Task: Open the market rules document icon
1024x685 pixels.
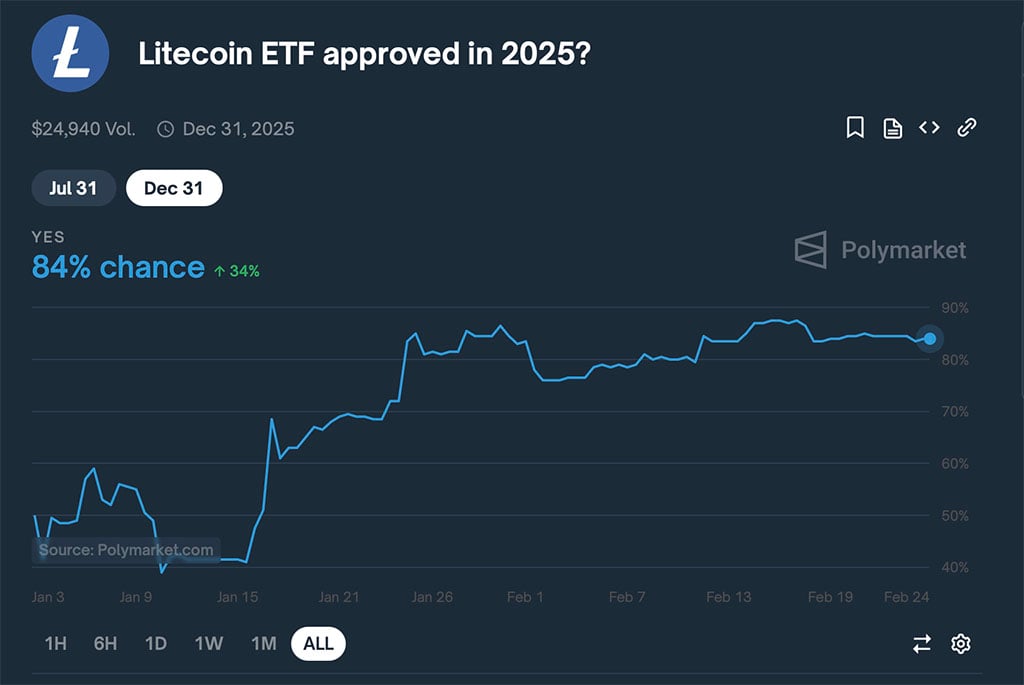Action: (x=892, y=127)
